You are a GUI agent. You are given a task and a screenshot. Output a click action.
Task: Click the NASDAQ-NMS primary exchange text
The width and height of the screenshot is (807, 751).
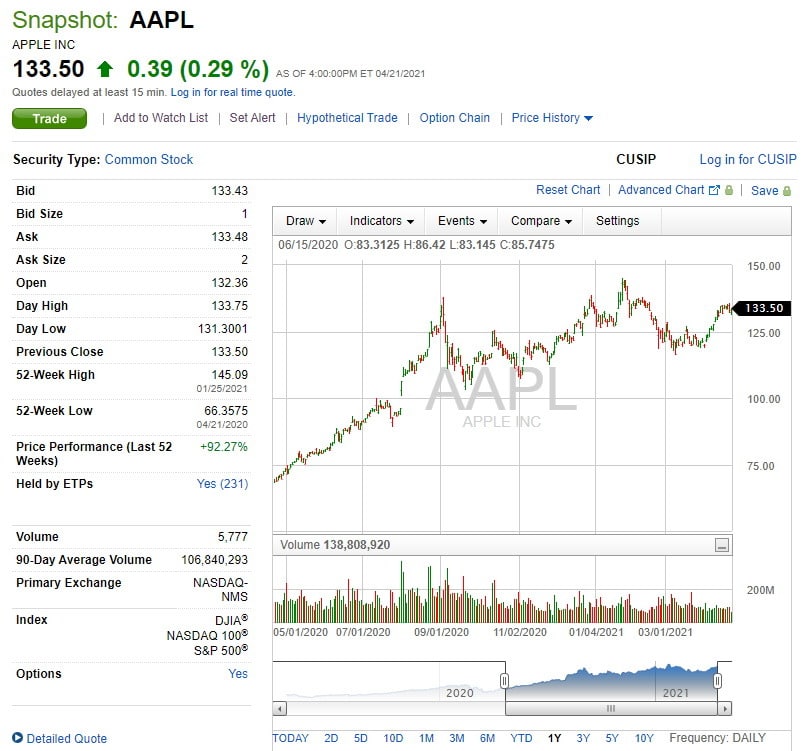[x=220, y=590]
